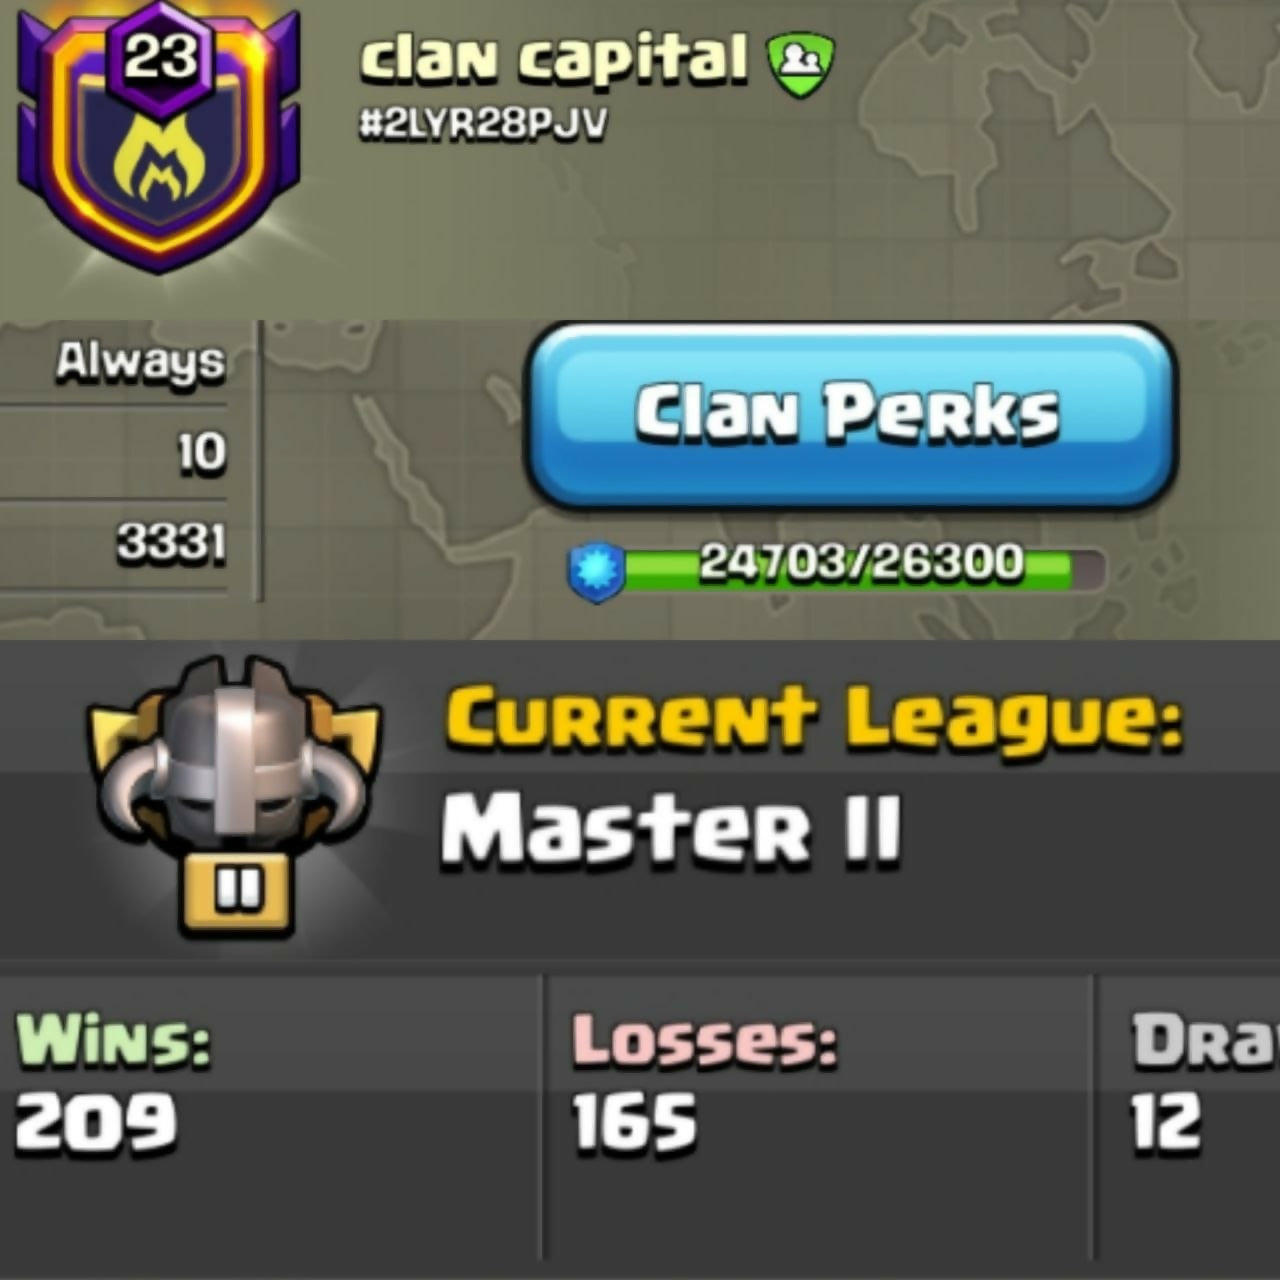Image resolution: width=1280 pixels, height=1280 pixels.
Task: Tap the gold II tier plate
Action: (x=237, y=890)
